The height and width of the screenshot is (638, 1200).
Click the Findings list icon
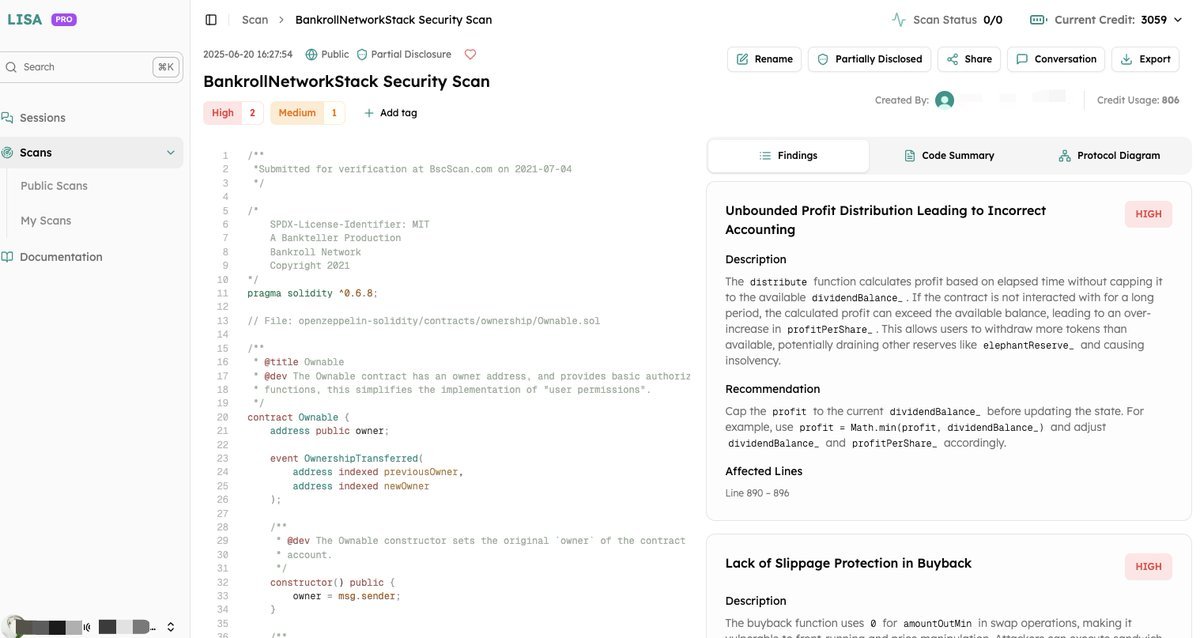pyautogui.click(x=765, y=156)
